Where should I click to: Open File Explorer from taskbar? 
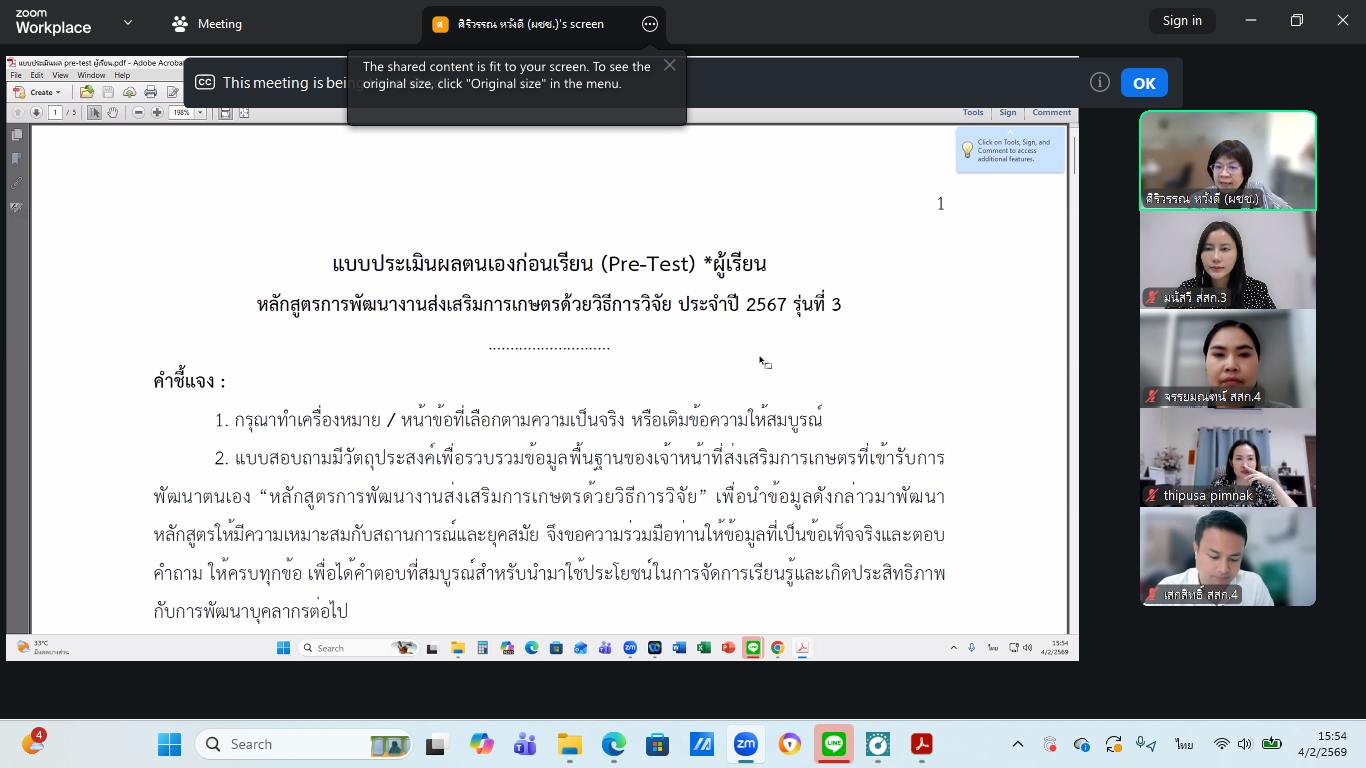[x=570, y=744]
